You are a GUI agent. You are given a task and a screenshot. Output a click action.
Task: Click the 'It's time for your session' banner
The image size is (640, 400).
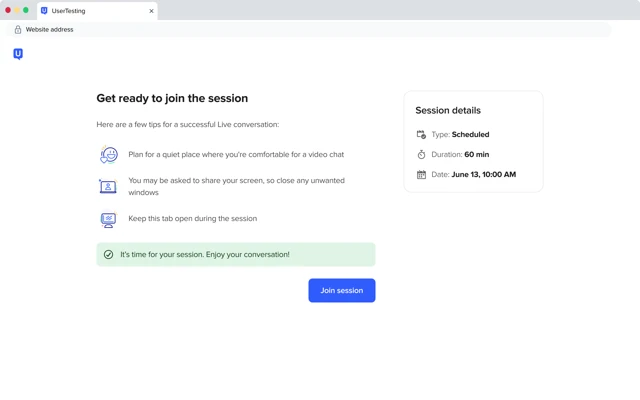236,255
